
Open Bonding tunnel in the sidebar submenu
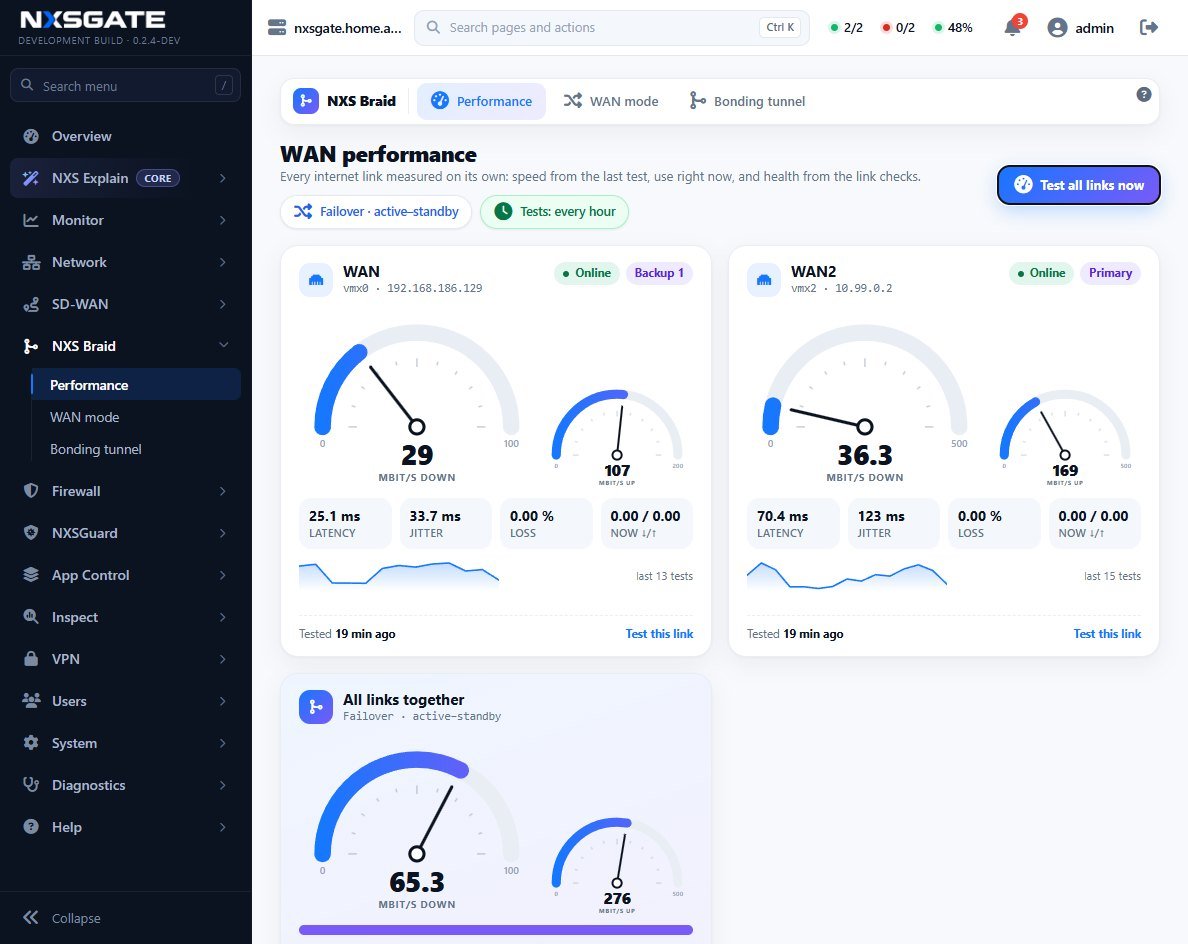point(136,449)
